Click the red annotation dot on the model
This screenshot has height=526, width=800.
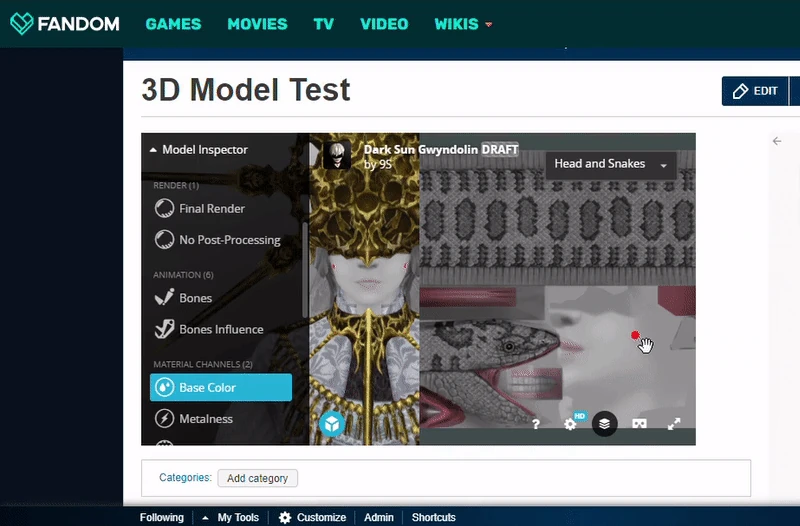click(x=635, y=335)
